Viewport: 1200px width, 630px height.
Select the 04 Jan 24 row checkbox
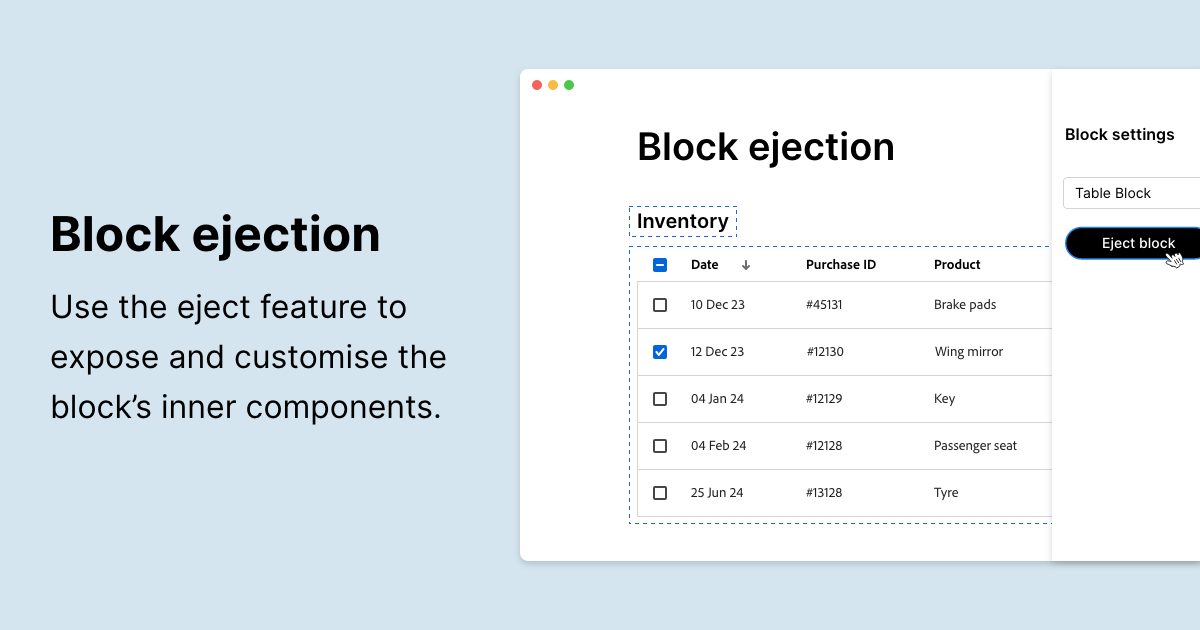[660, 399]
